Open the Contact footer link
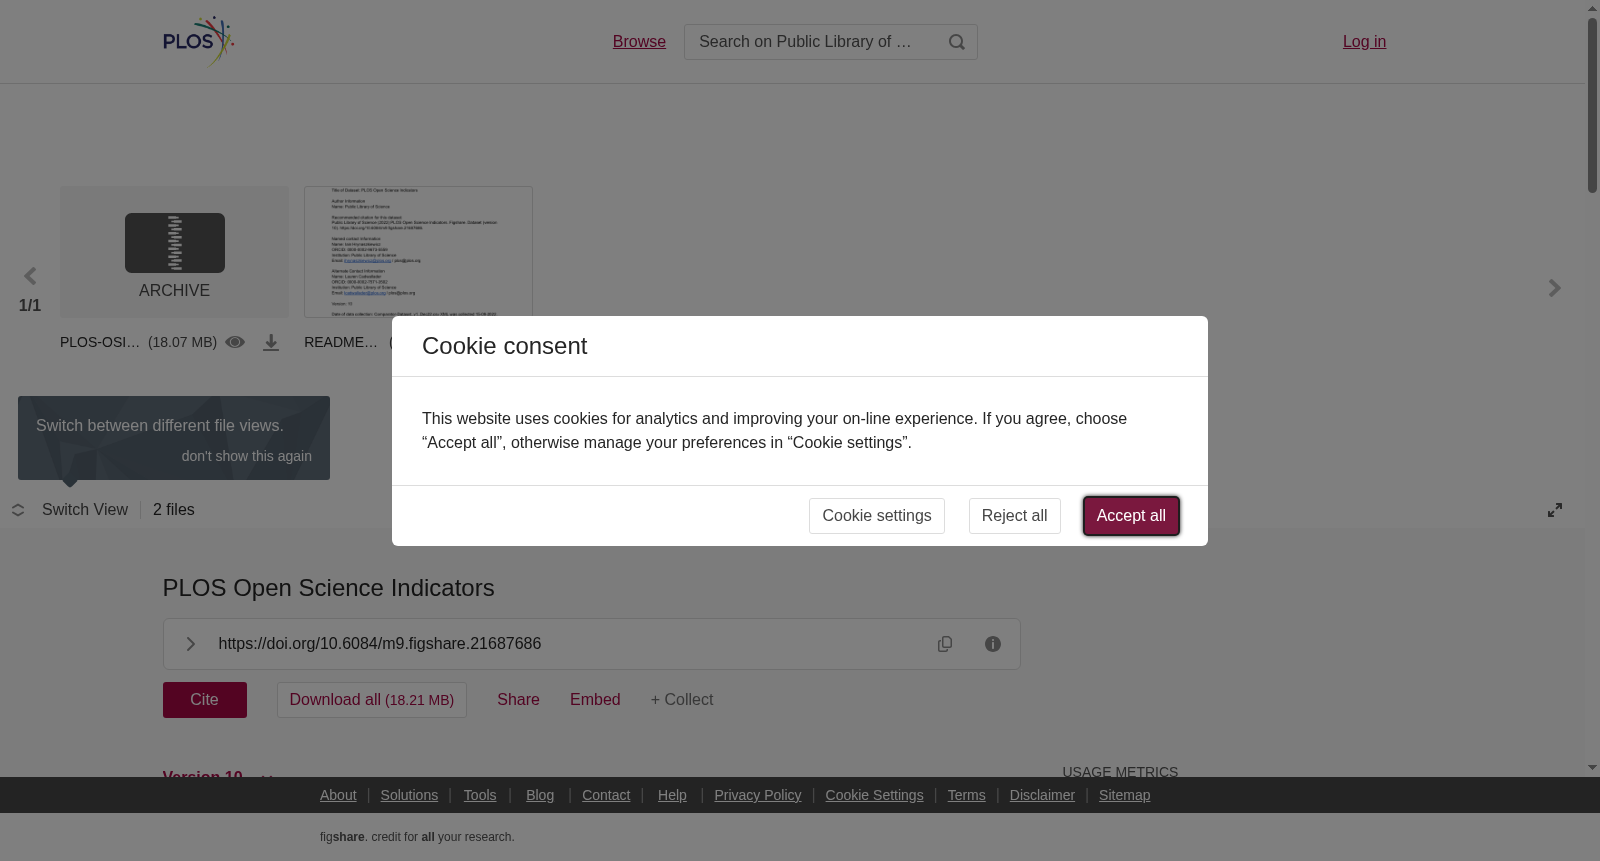Screen dimensions: 1600x861 tap(606, 795)
